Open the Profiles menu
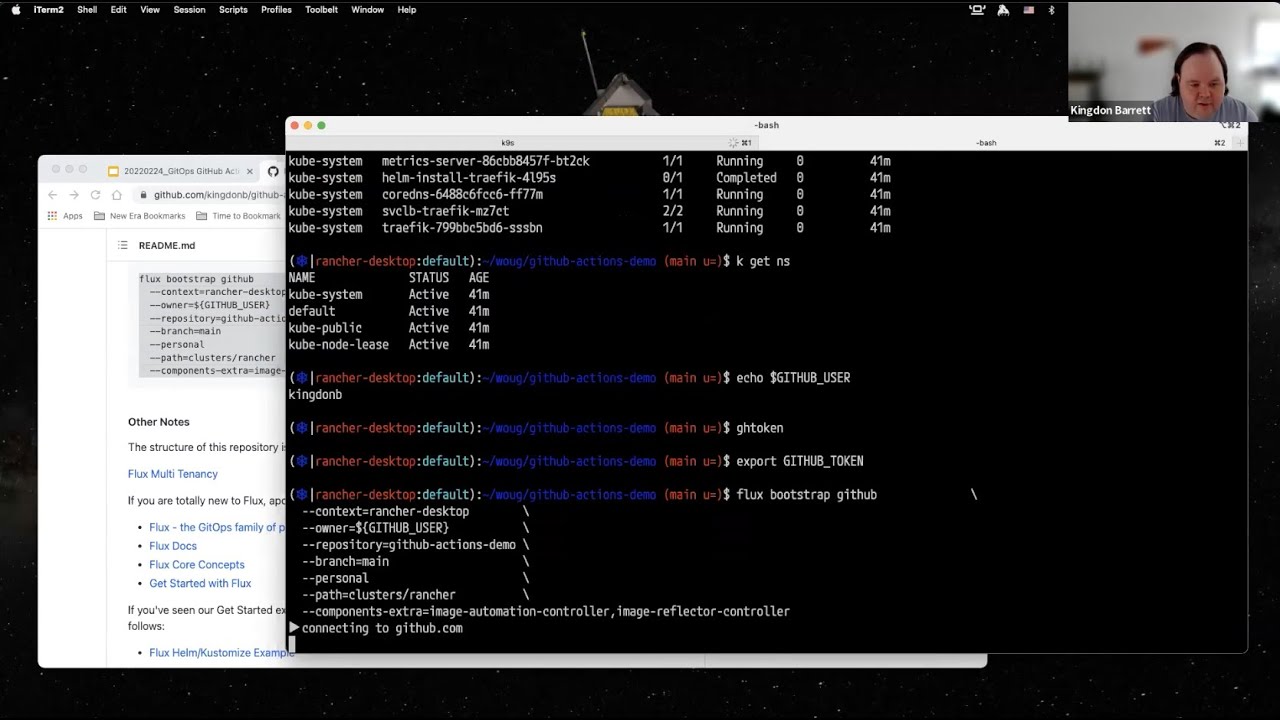The height and width of the screenshot is (720, 1280). click(276, 9)
